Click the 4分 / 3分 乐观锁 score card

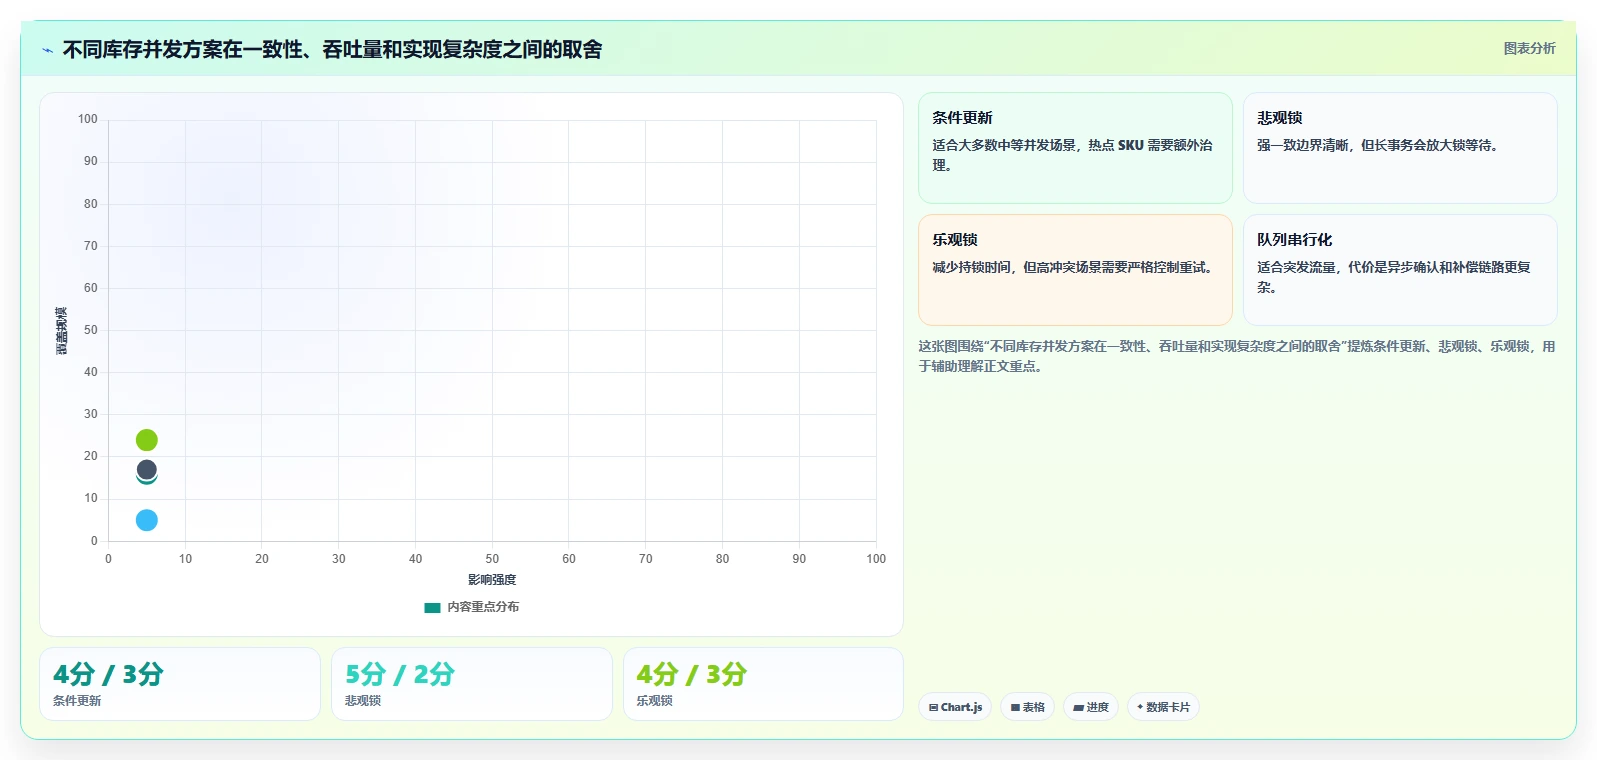763,684
